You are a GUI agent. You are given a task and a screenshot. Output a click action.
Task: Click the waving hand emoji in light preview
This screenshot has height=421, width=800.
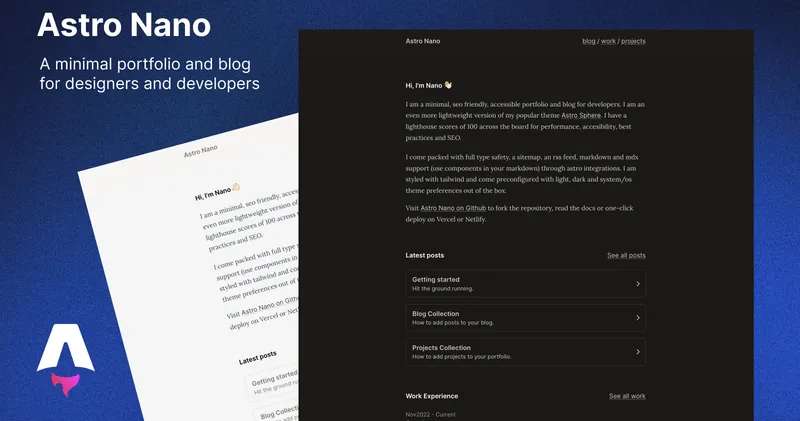(x=236, y=186)
